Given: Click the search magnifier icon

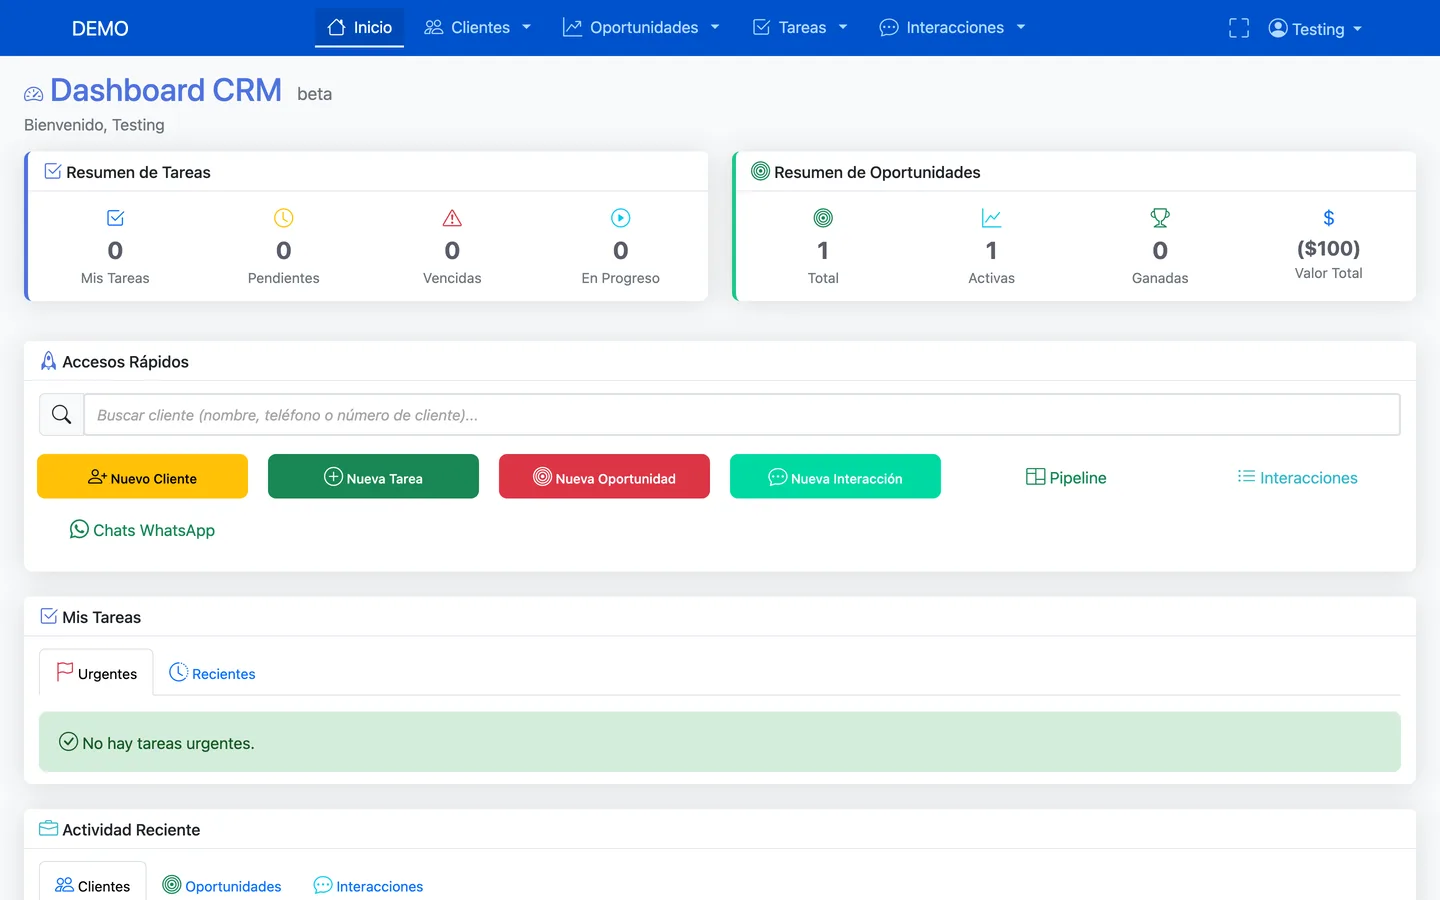Looking at the screenshot, I should click(61, 414).
